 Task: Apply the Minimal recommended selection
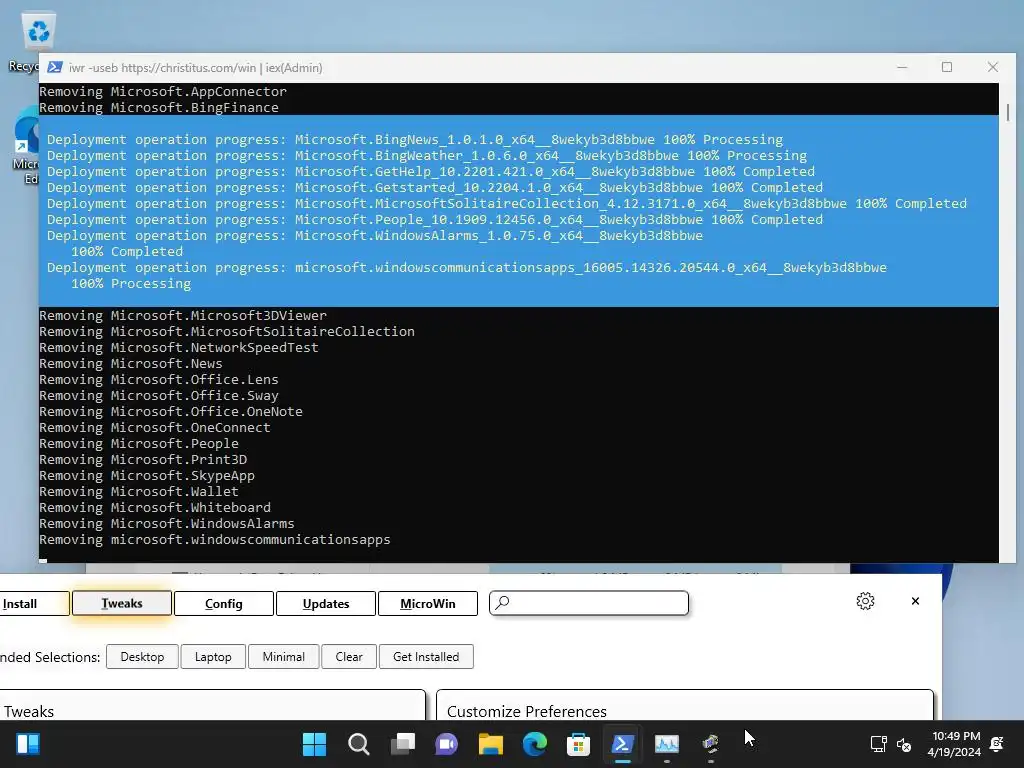(283, 656)
